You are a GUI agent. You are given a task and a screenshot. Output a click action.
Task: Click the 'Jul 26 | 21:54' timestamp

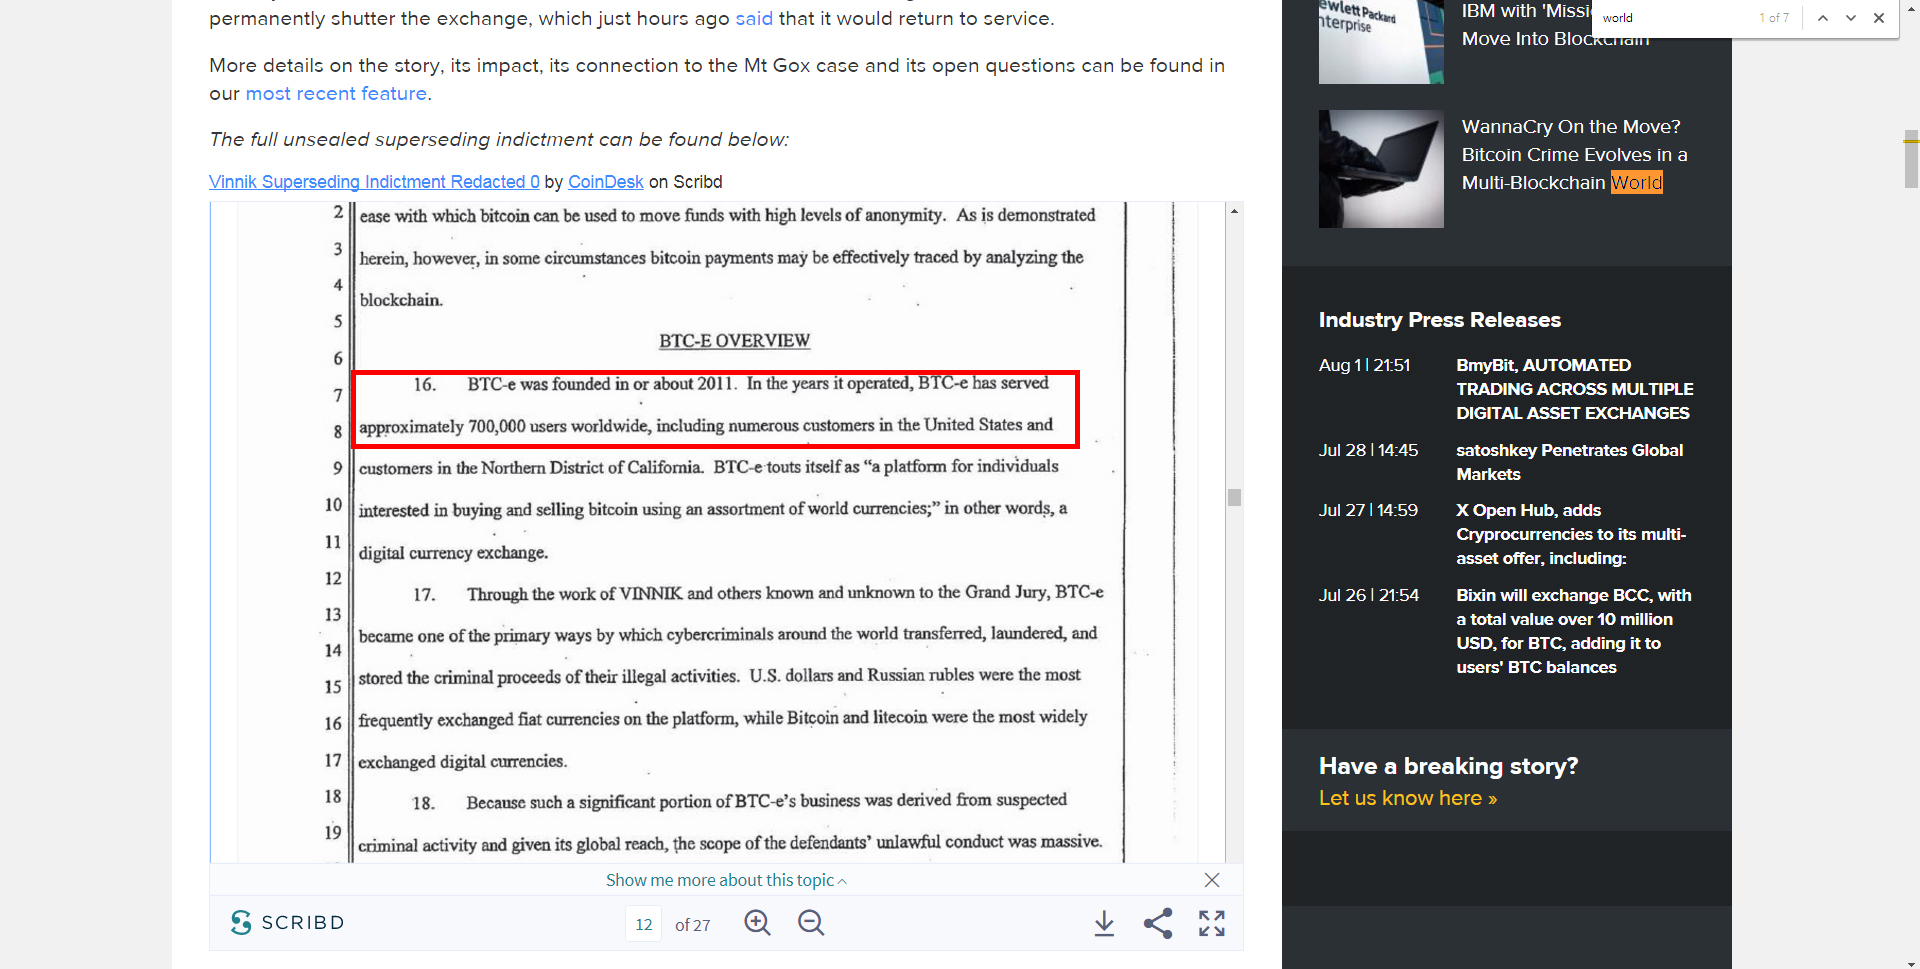tap(1369, 595)
